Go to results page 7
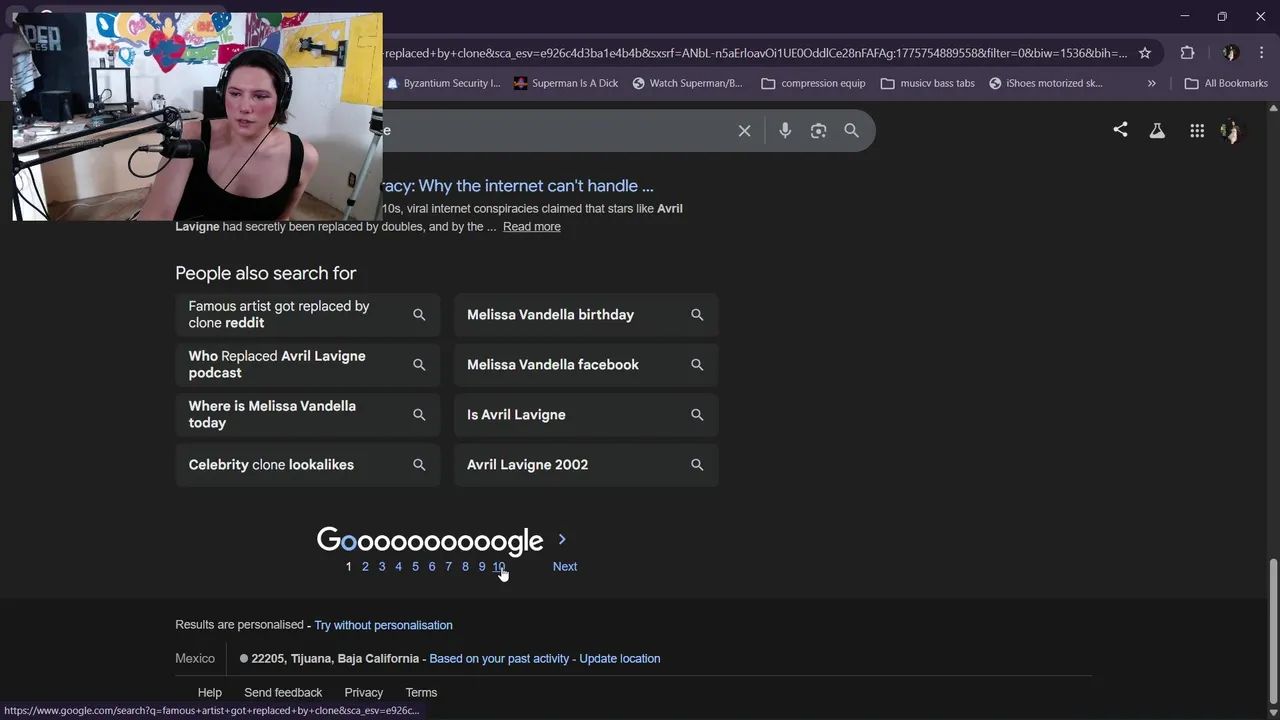Viewport: 1280px width, 720px height. (x=448, y=567)
